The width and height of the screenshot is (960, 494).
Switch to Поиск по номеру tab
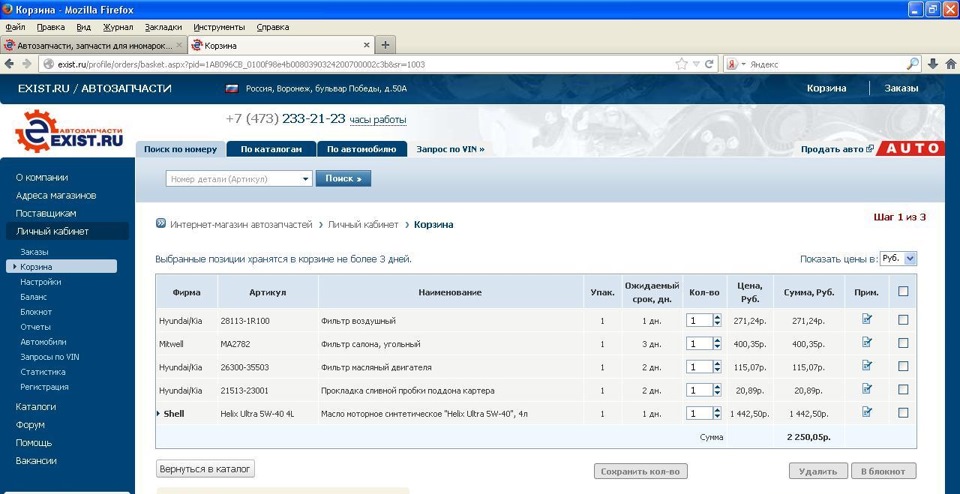pos(181,149)
